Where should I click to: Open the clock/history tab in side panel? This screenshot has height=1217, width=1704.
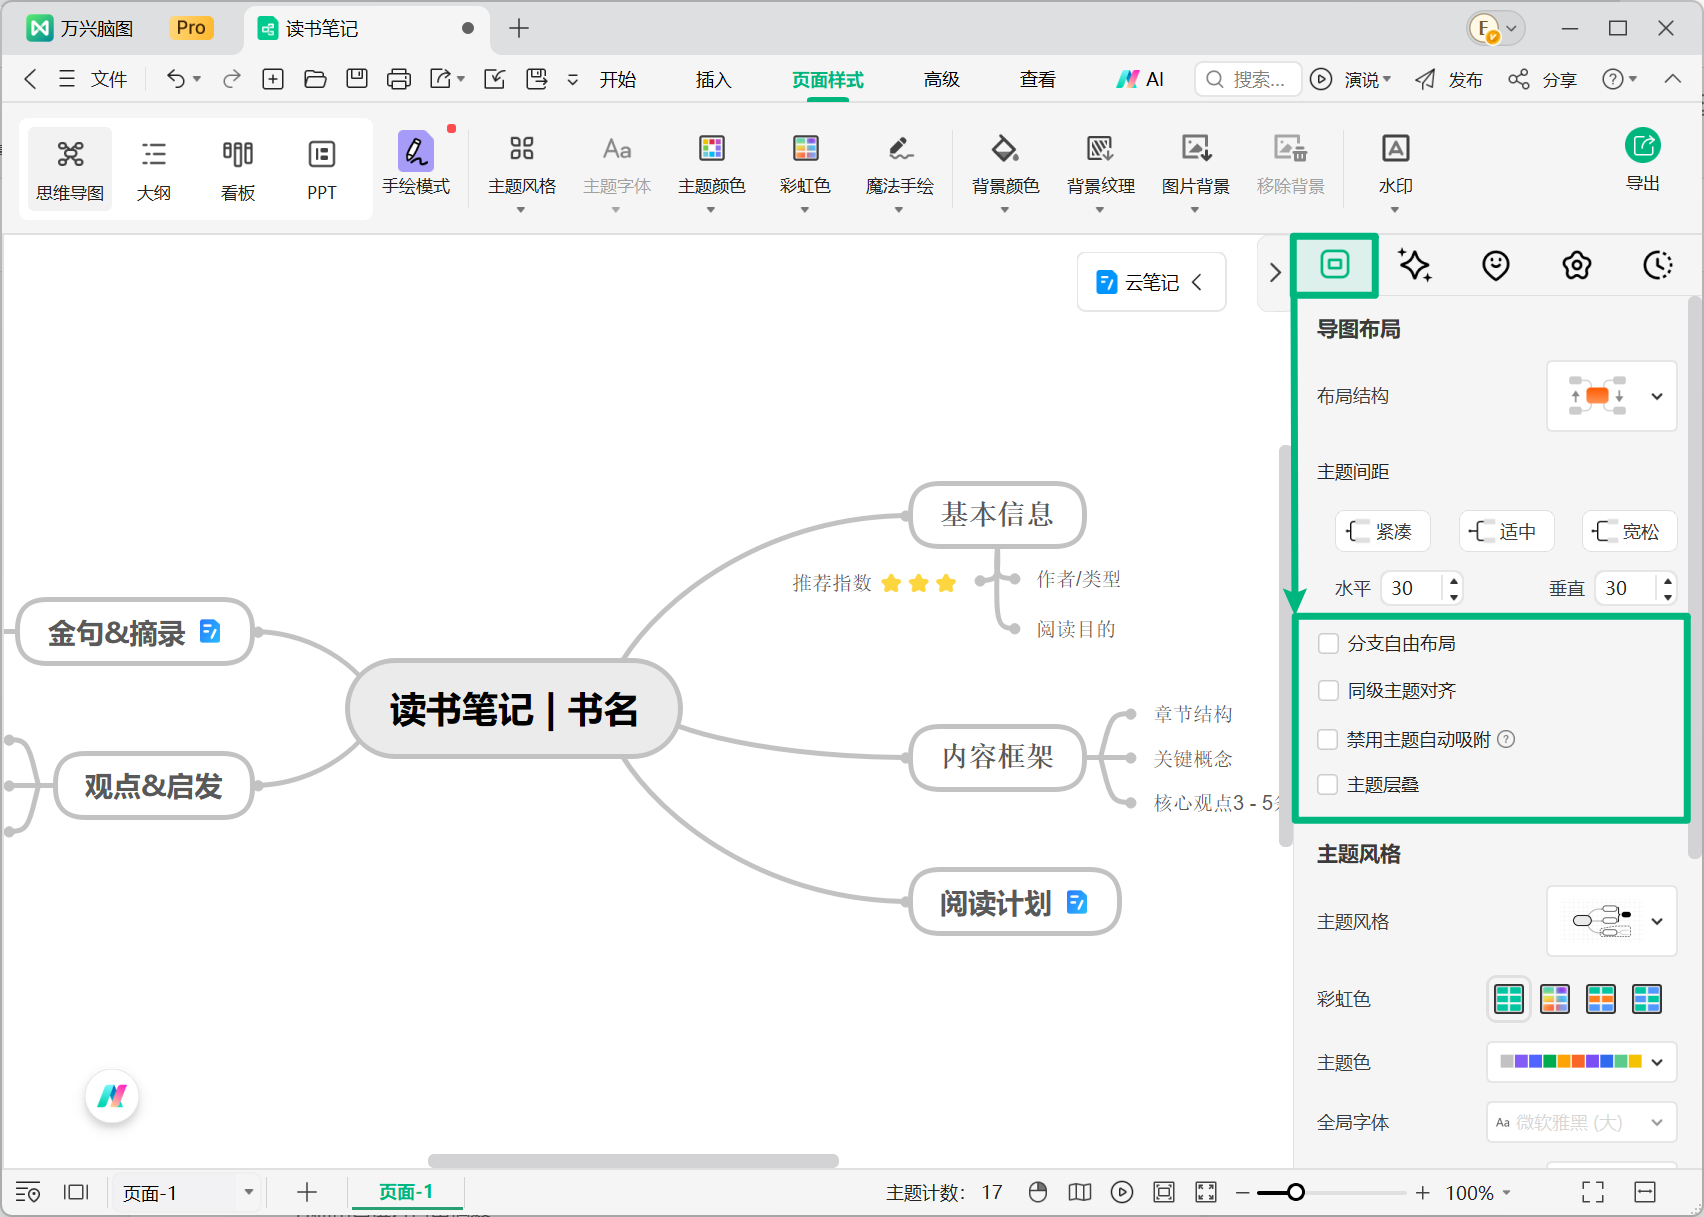coord(1658,265)
